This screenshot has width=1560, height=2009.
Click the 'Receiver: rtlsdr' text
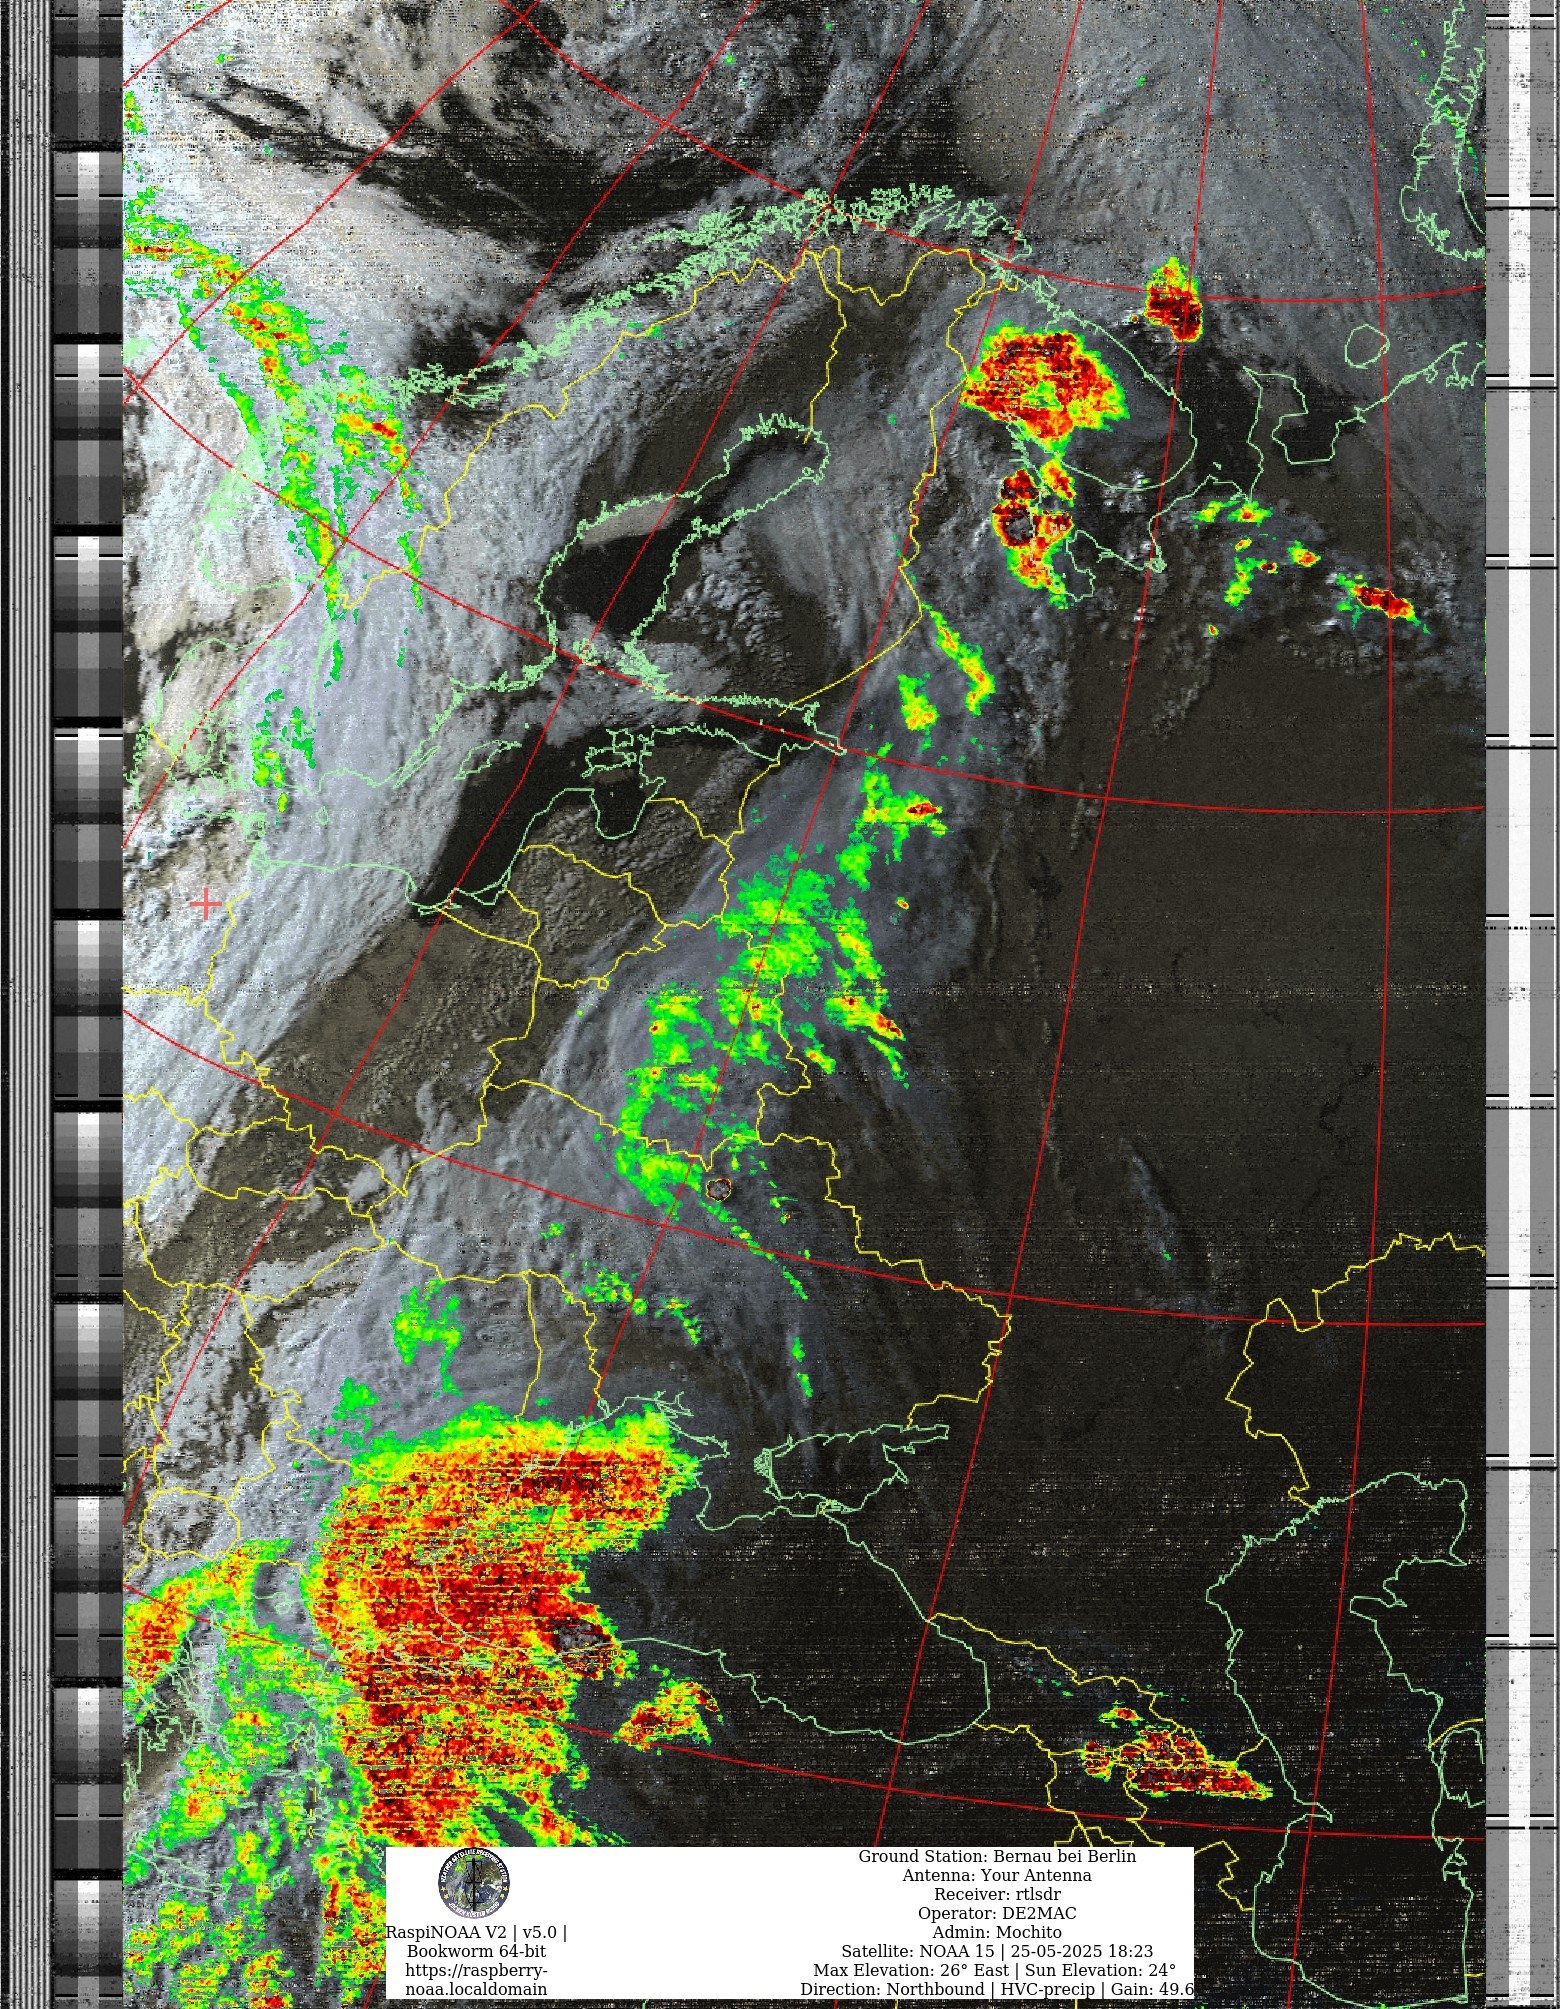997,1894
